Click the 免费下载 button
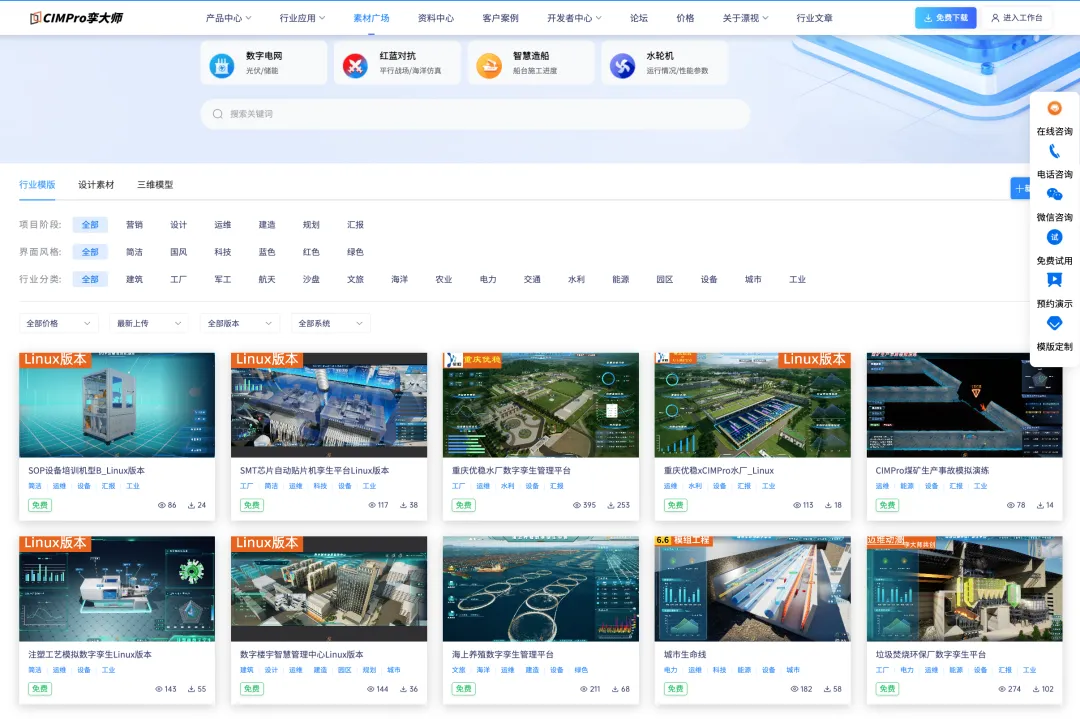This screenshot has width=1080, height=719. coord(946,18)
